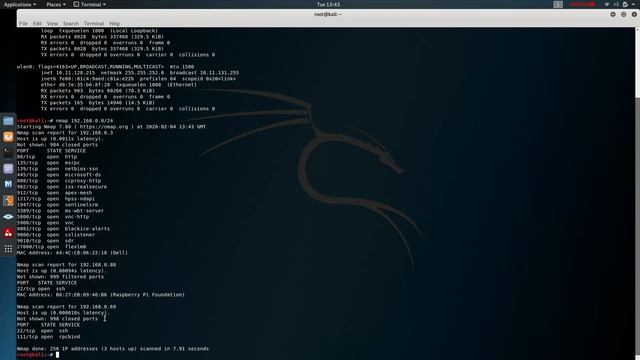The width and height of the screenshot is (640, 360).
Task: Open the clock showing Tue 13:43
Action: click(x=328, y=4)
